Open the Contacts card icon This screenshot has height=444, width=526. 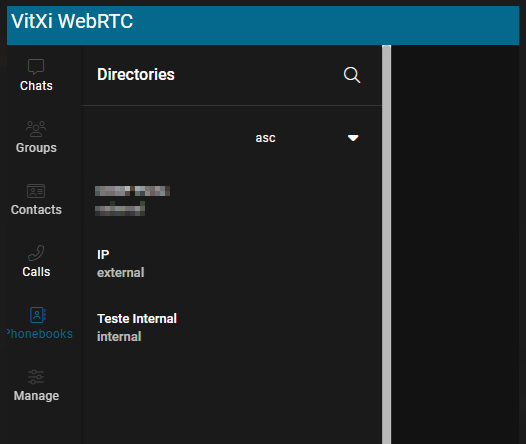36,191
